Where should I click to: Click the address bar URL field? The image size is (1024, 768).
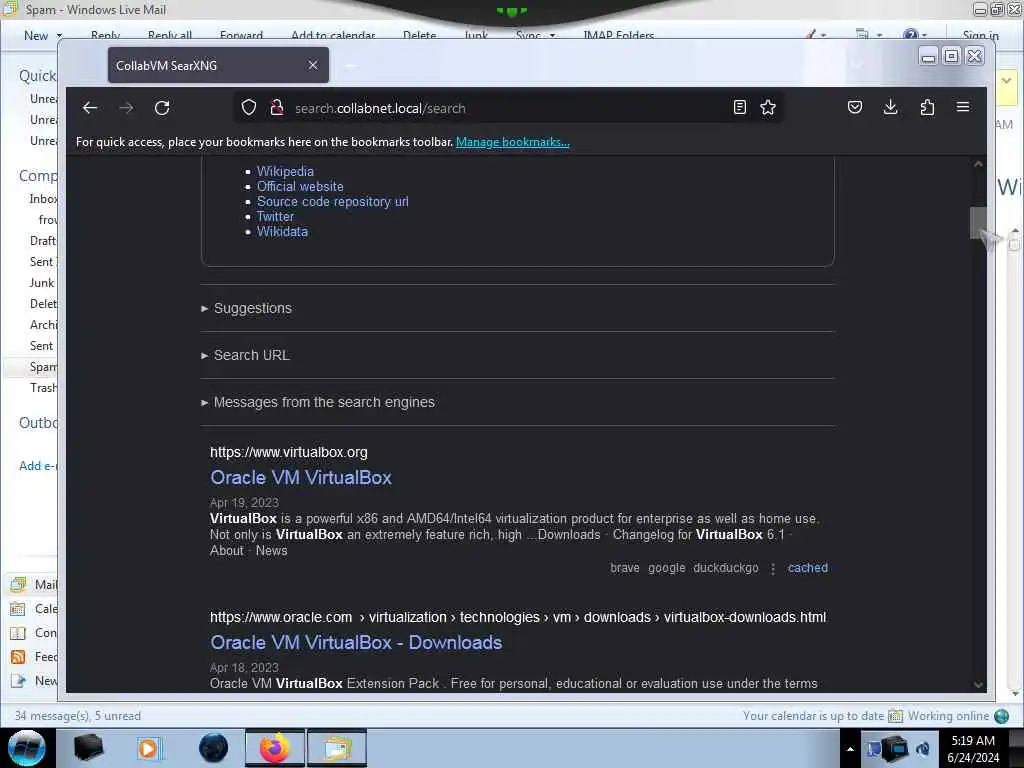509,108
